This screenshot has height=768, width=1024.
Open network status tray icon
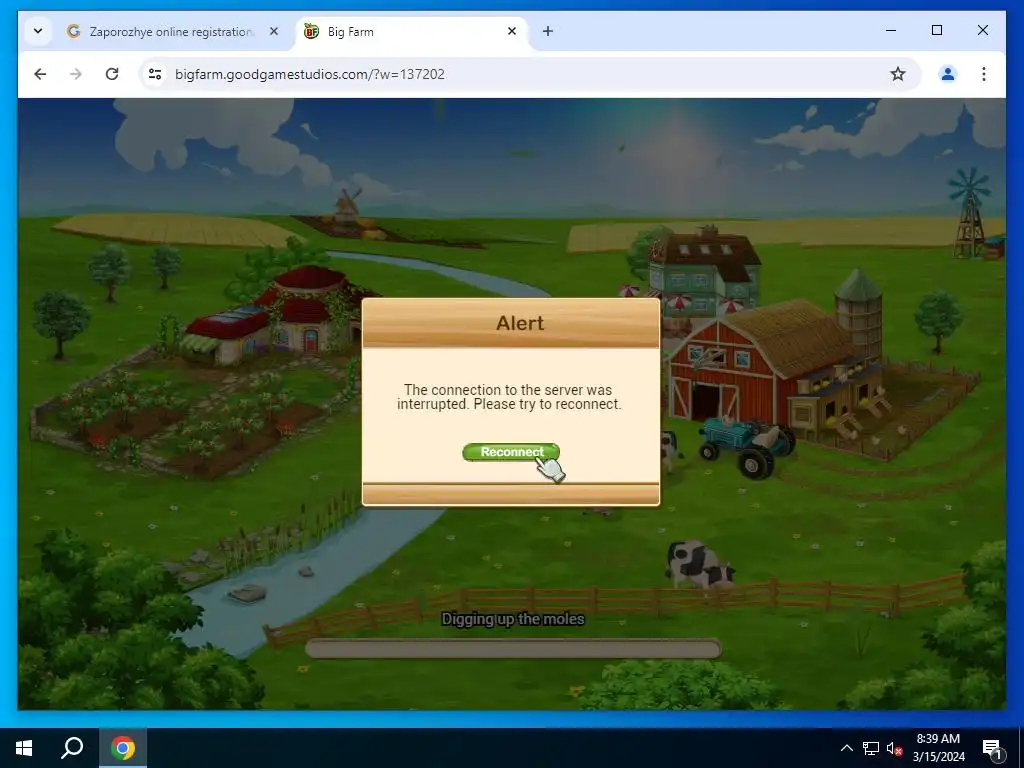pyautogui.click(x=871, y=748)
